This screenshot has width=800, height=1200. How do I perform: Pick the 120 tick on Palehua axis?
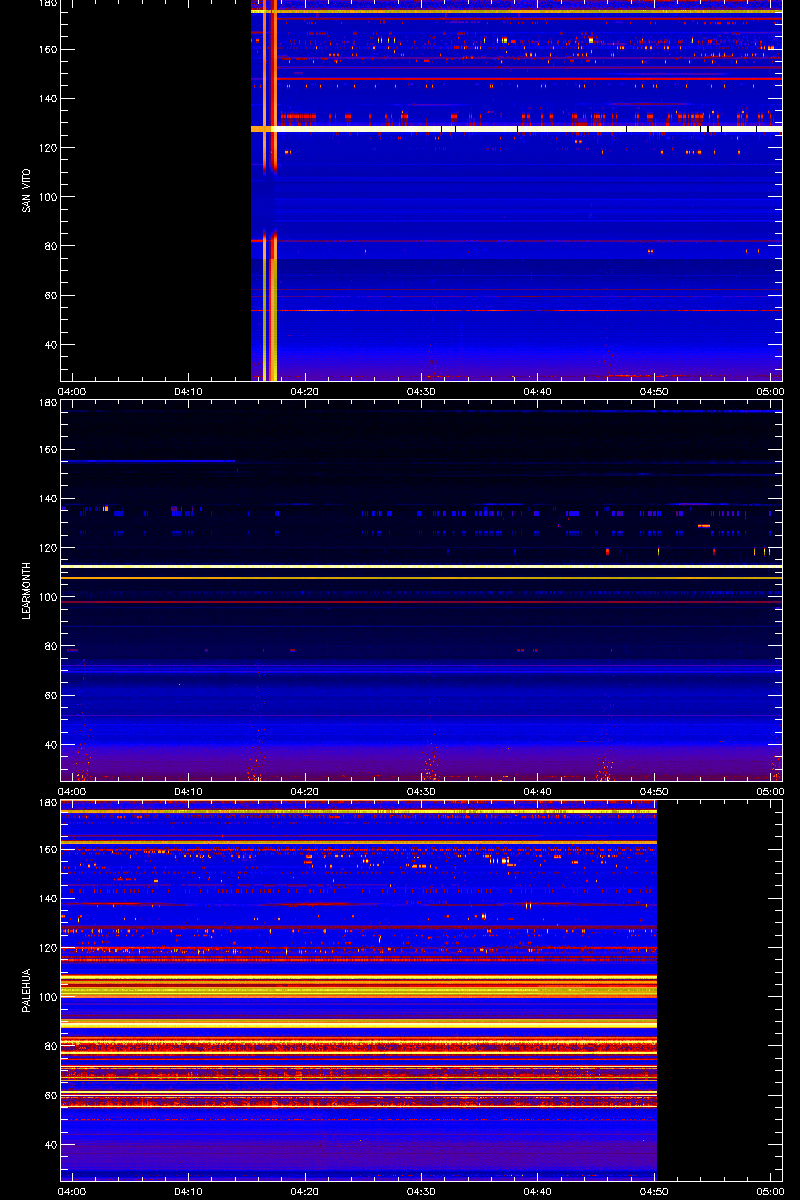coord(47,948)
